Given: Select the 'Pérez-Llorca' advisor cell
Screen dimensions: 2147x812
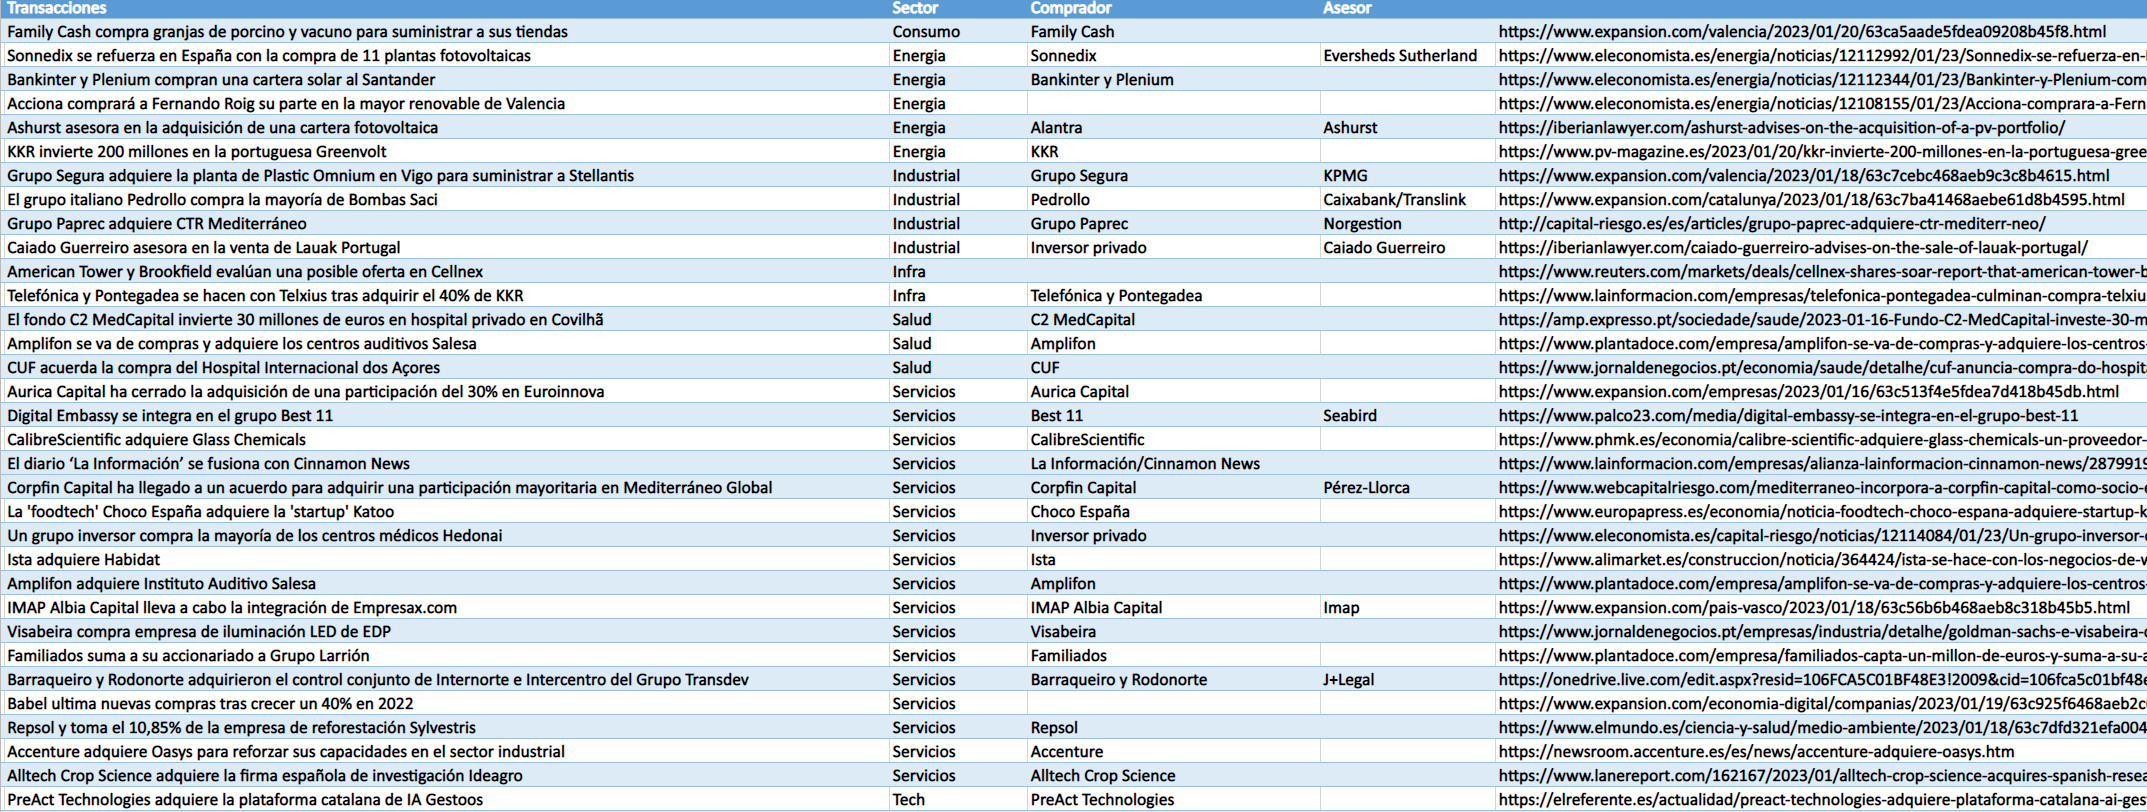Looking at the screenshot, I should tap(1407, 488).
